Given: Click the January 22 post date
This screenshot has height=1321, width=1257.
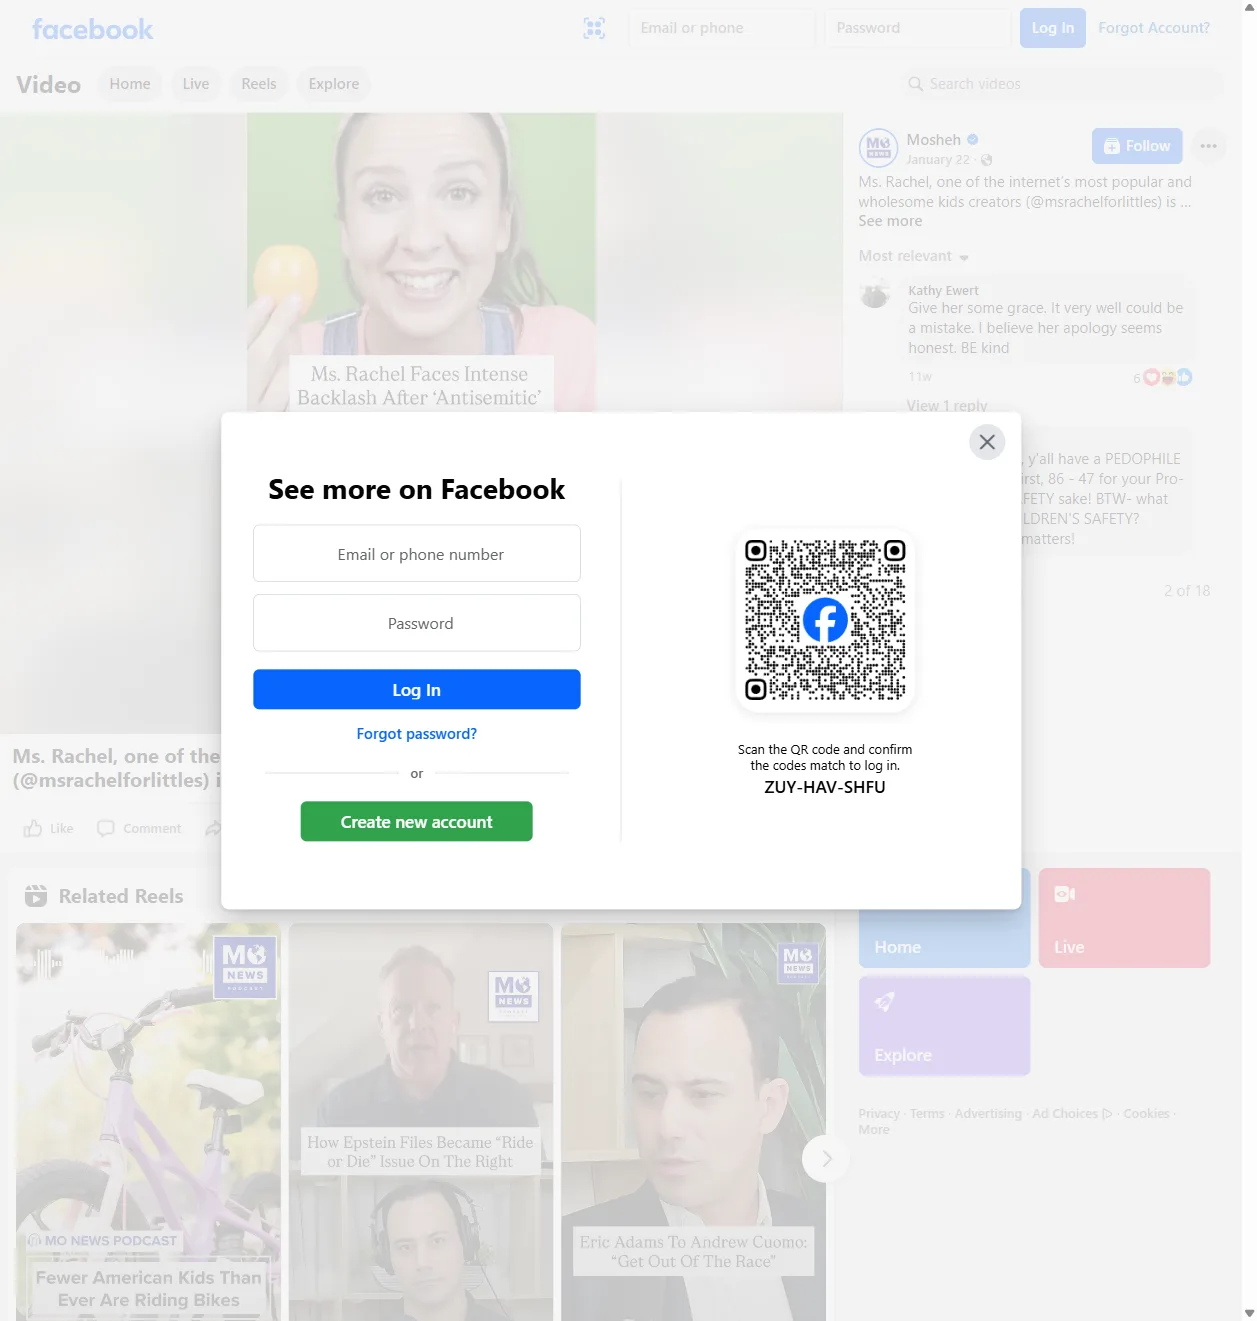Looking at the screenshot, I should tap(938, 160).
